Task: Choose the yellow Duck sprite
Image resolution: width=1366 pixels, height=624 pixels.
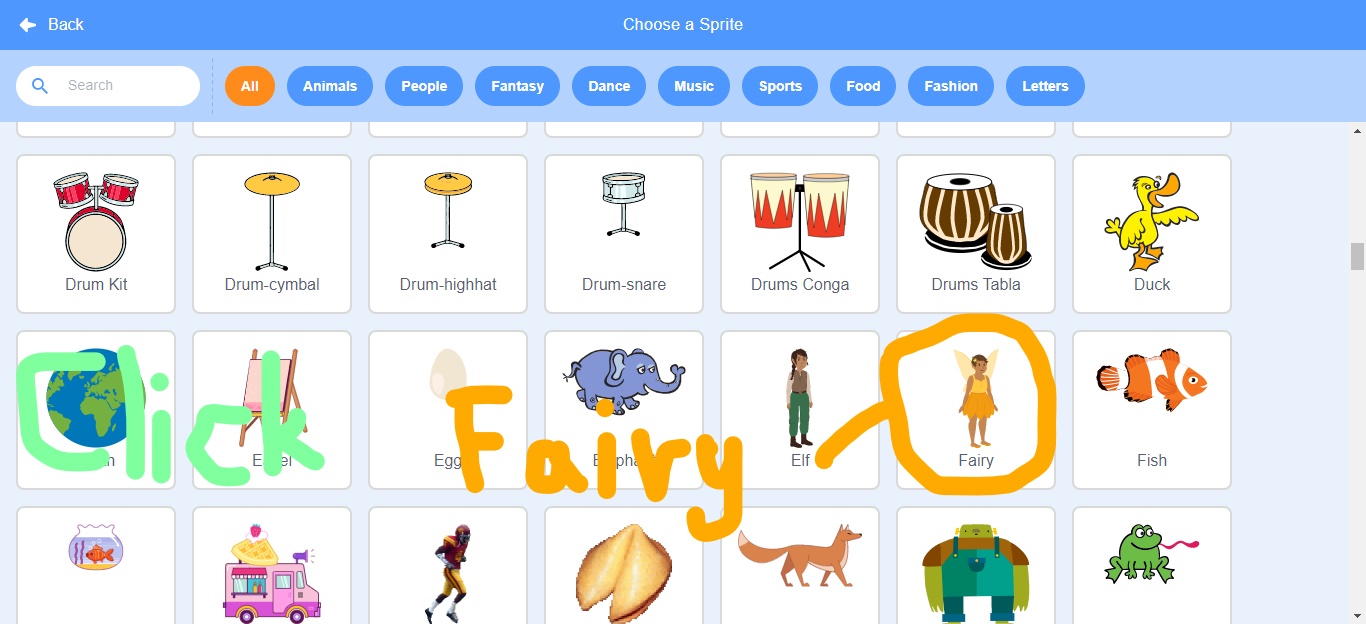Action: point(1152,234)
